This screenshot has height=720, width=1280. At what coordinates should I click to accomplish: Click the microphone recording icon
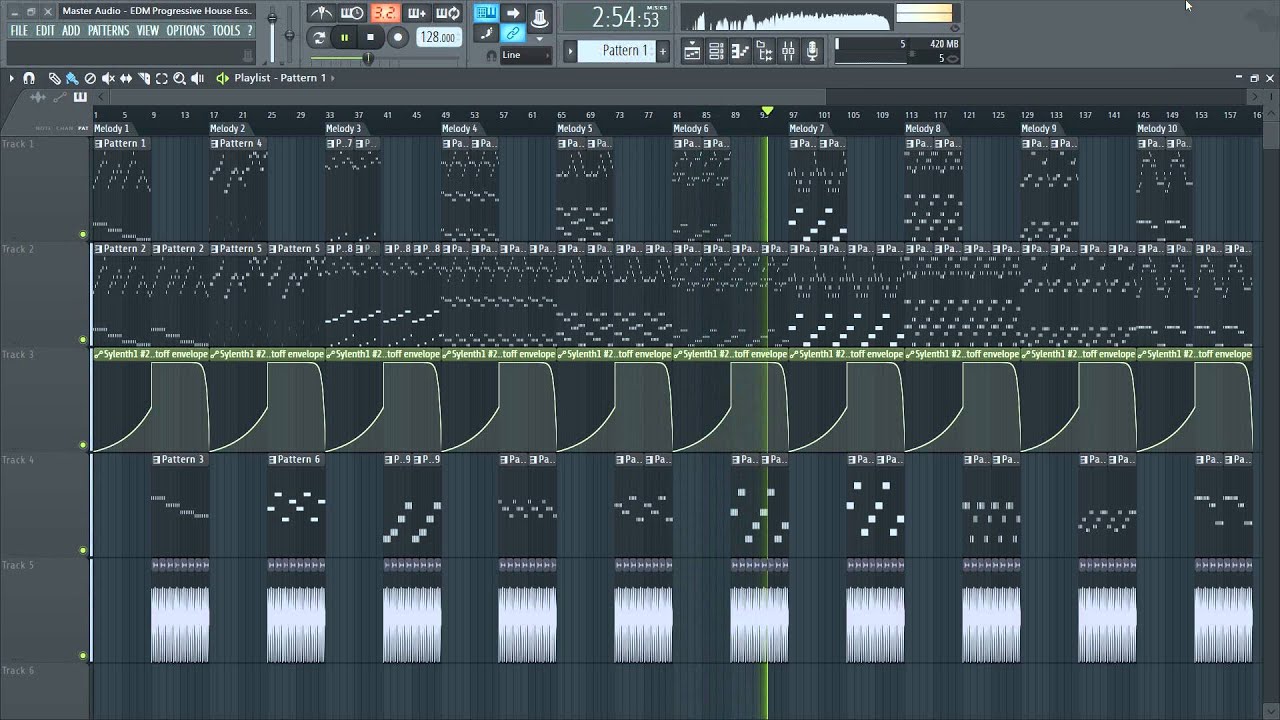[x=812, y=50]
